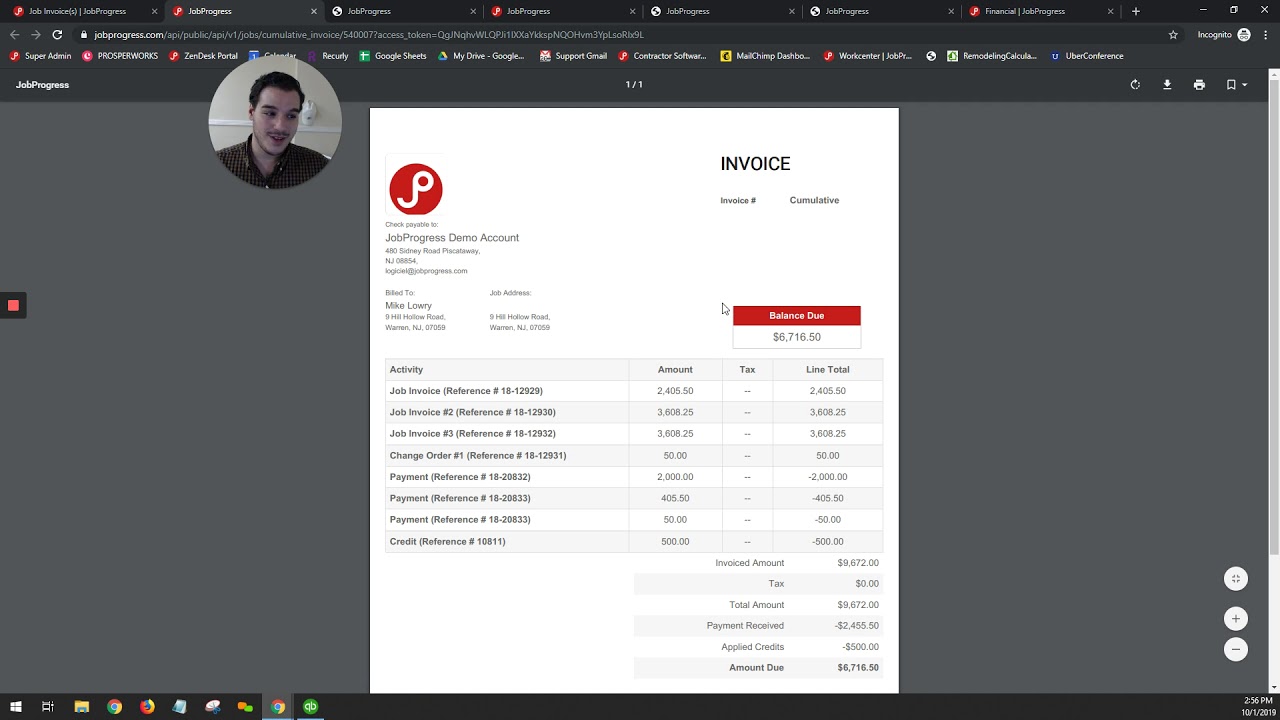Viewport: 1280px width, 720px height.
Task: Download the invoice PDF
Action: point(1167,85)
